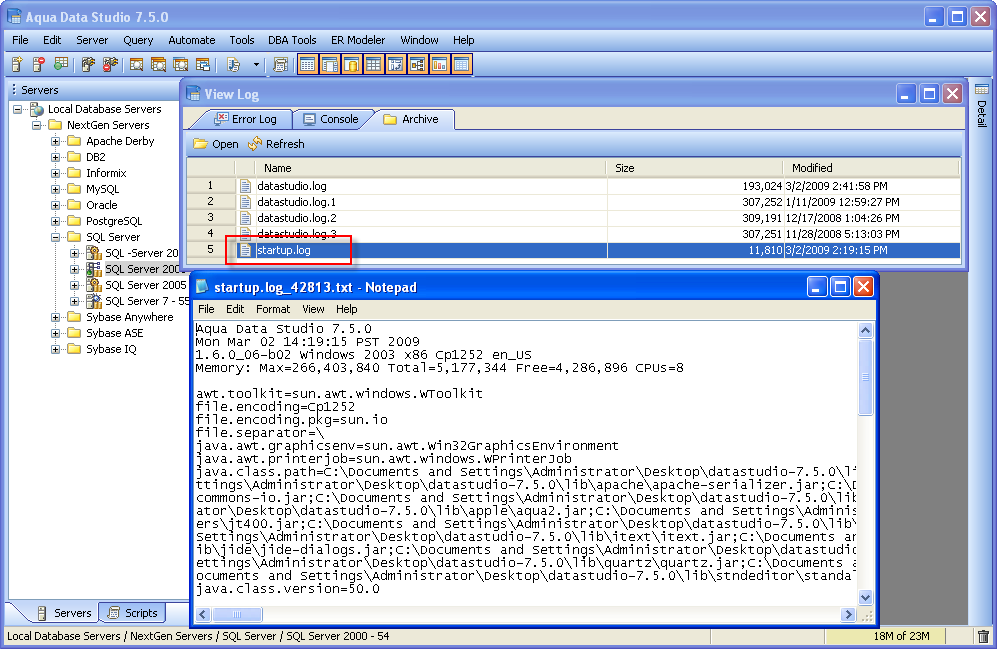Switch to the Console tab

click(331, 119)
